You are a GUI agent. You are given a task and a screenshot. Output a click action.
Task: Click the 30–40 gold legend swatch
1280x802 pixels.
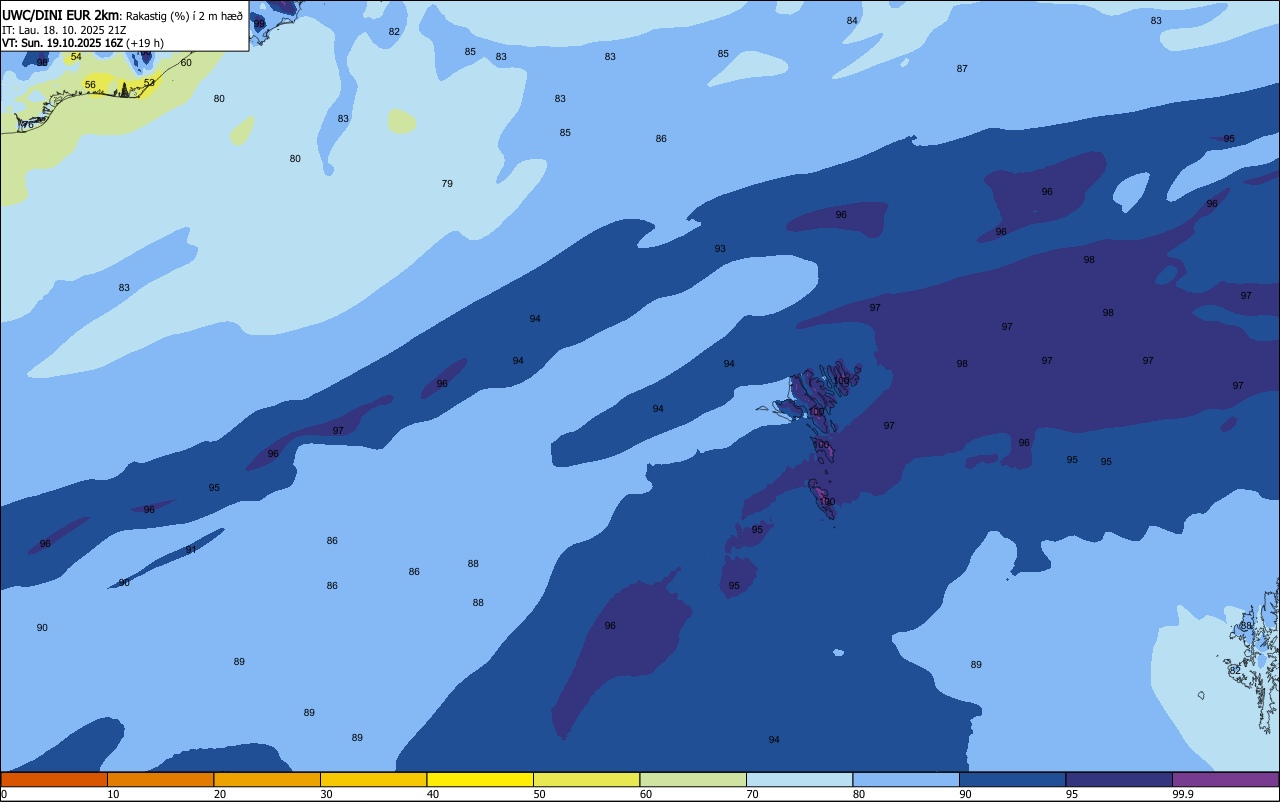point(373,779)
